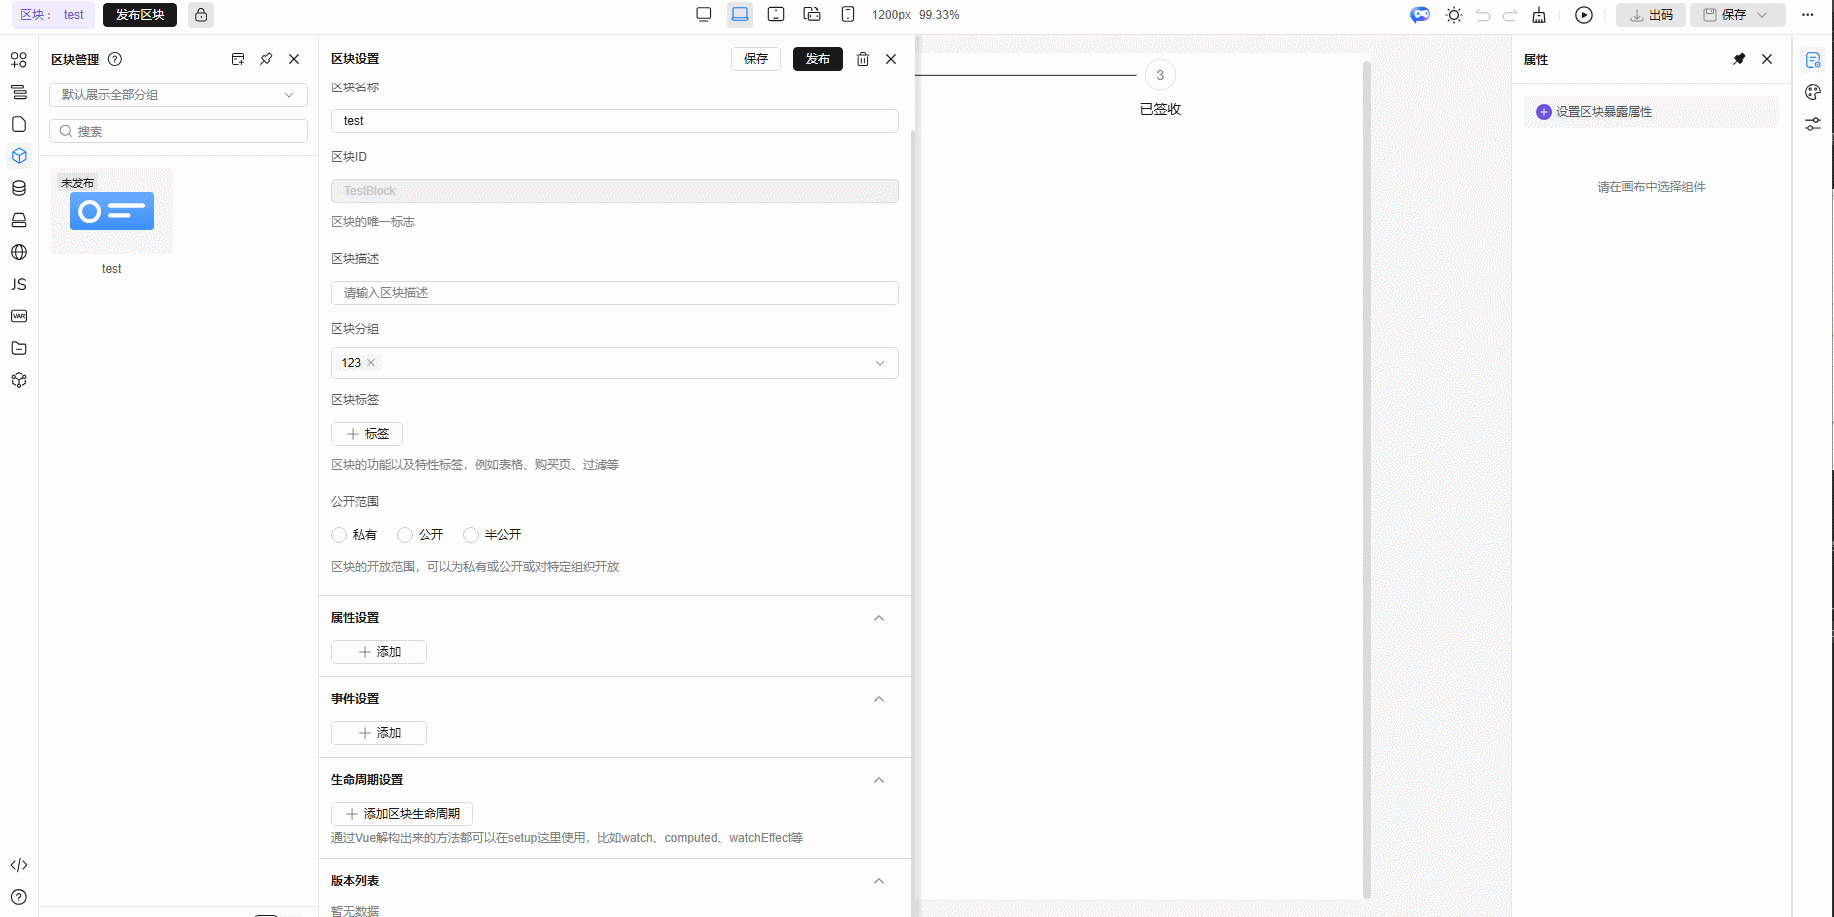This screenshot has height=917, width=1834.
Task: Open the 默认展示全部分组 dropdown
Action: [178, 95]
